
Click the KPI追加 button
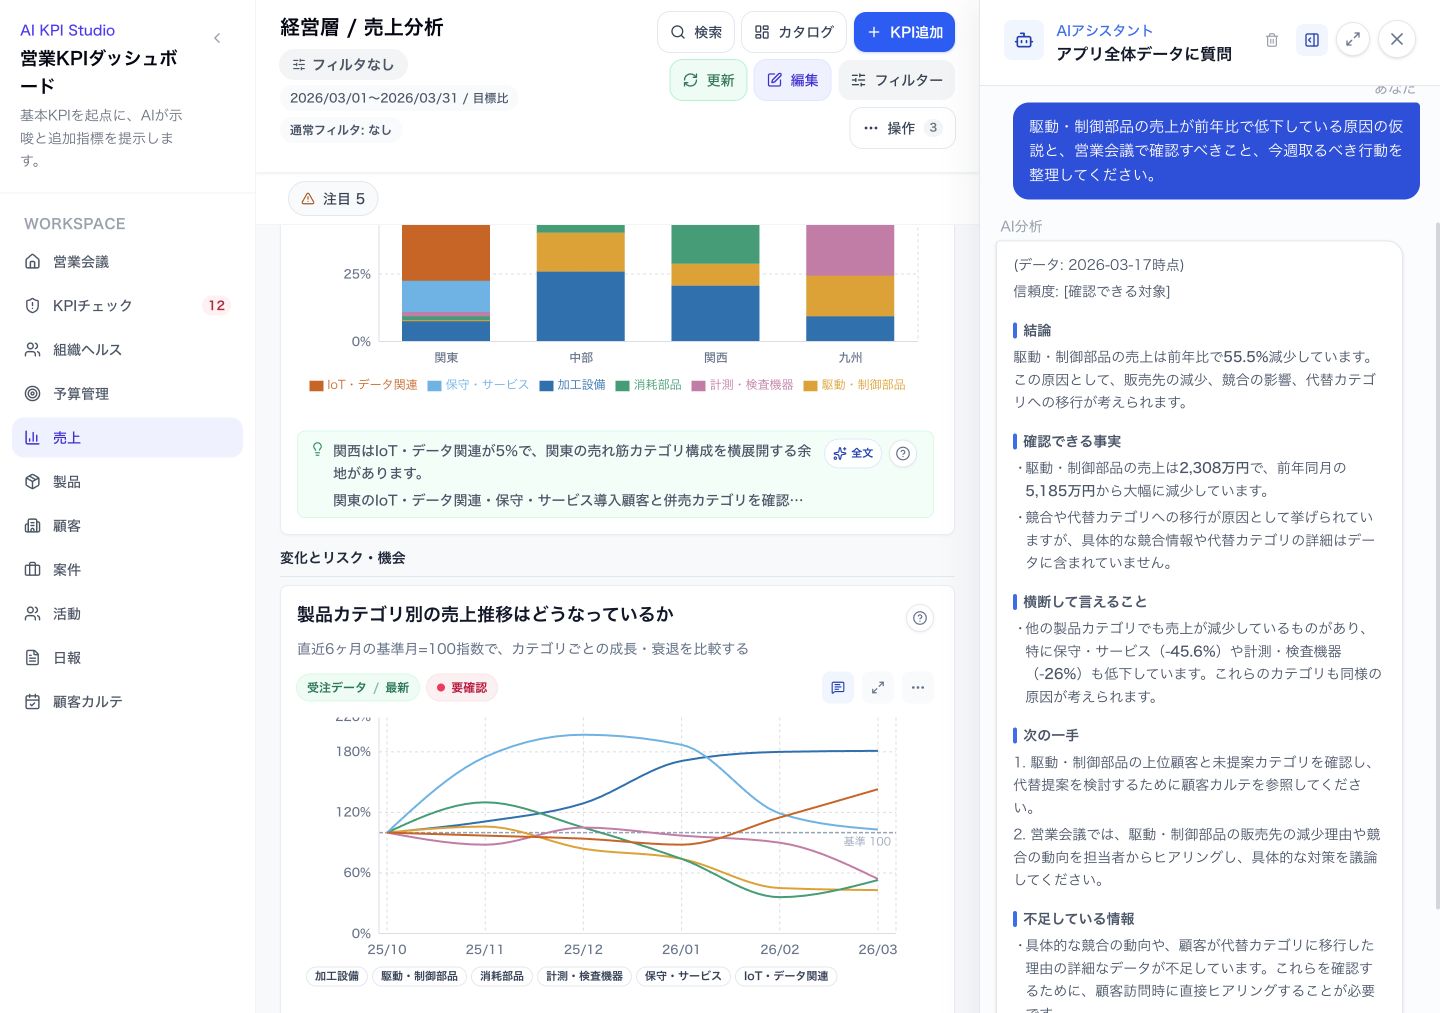(x=904, y=32)
